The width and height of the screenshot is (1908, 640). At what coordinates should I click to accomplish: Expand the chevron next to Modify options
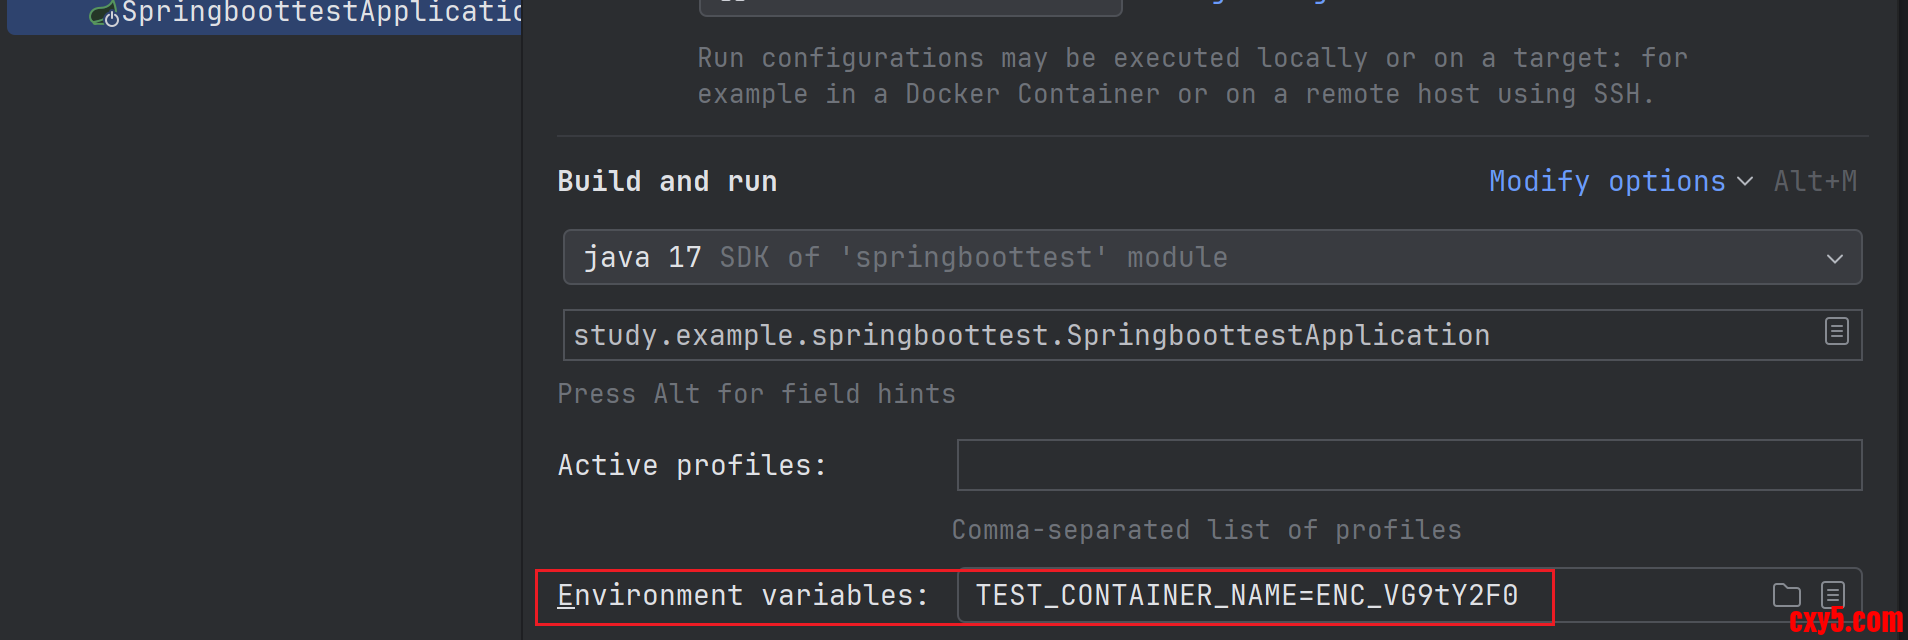coord(1745,182)
